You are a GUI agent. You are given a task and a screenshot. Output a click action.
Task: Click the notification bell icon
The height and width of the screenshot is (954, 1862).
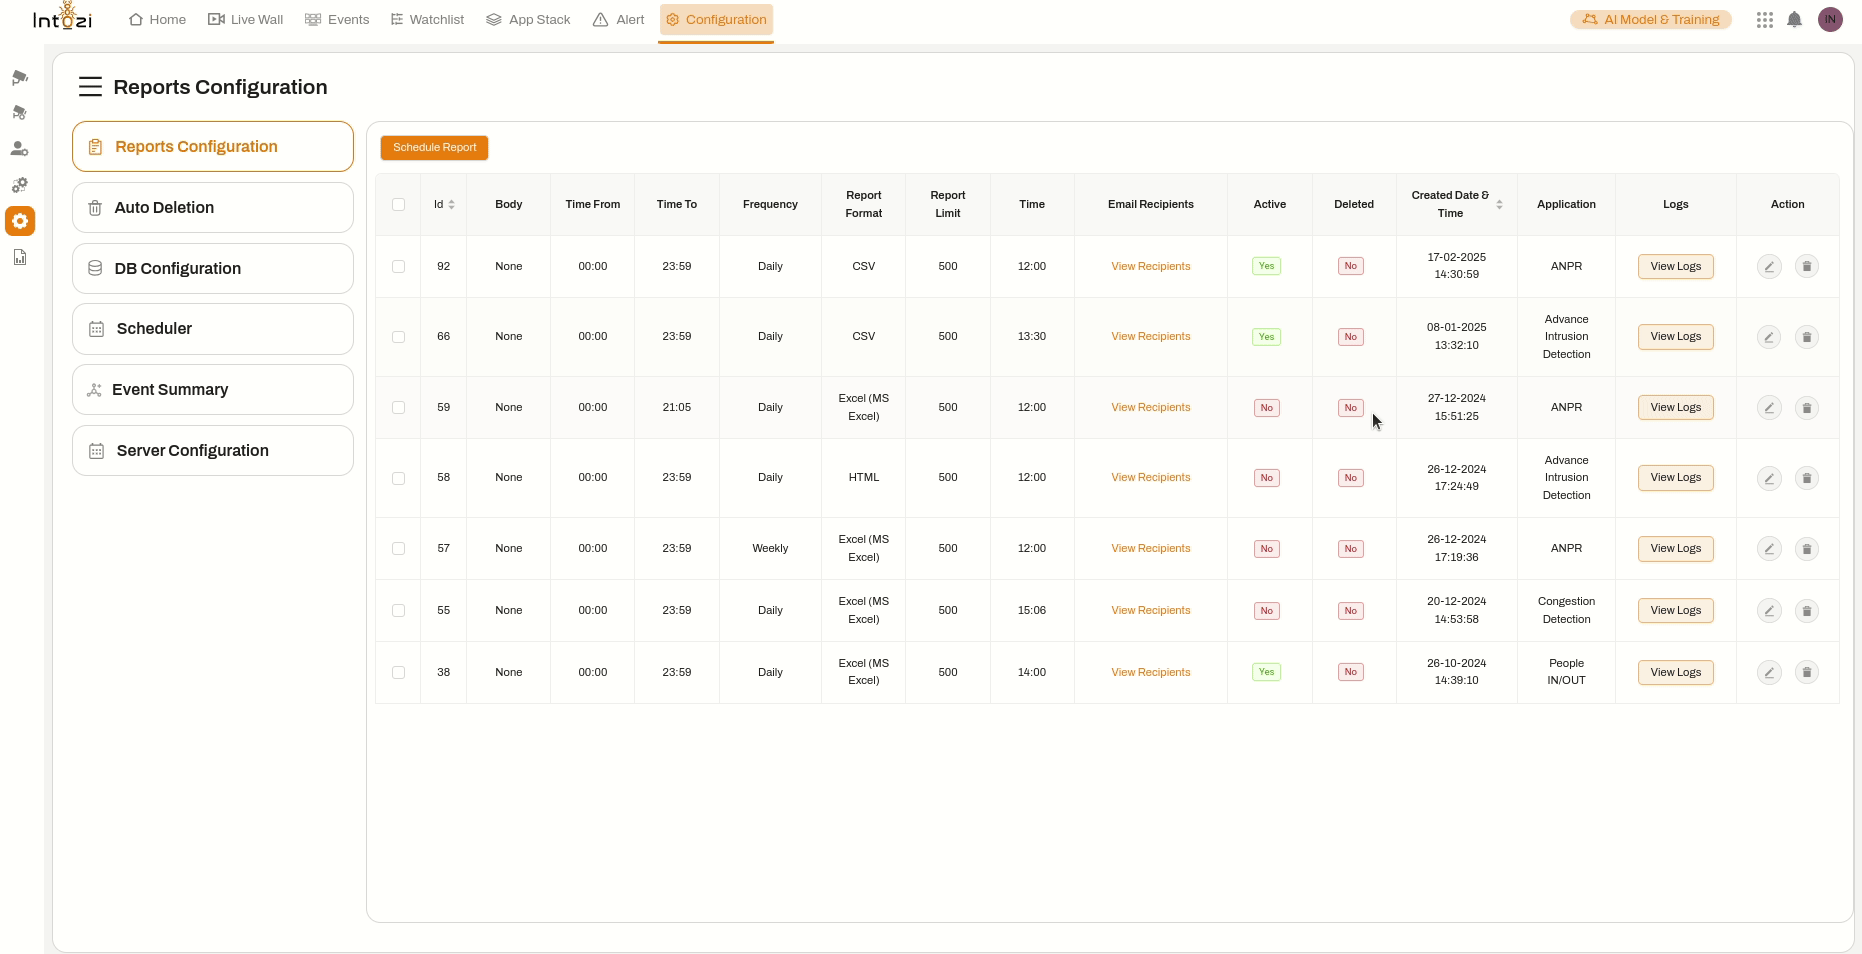(x=1794, y=19)
